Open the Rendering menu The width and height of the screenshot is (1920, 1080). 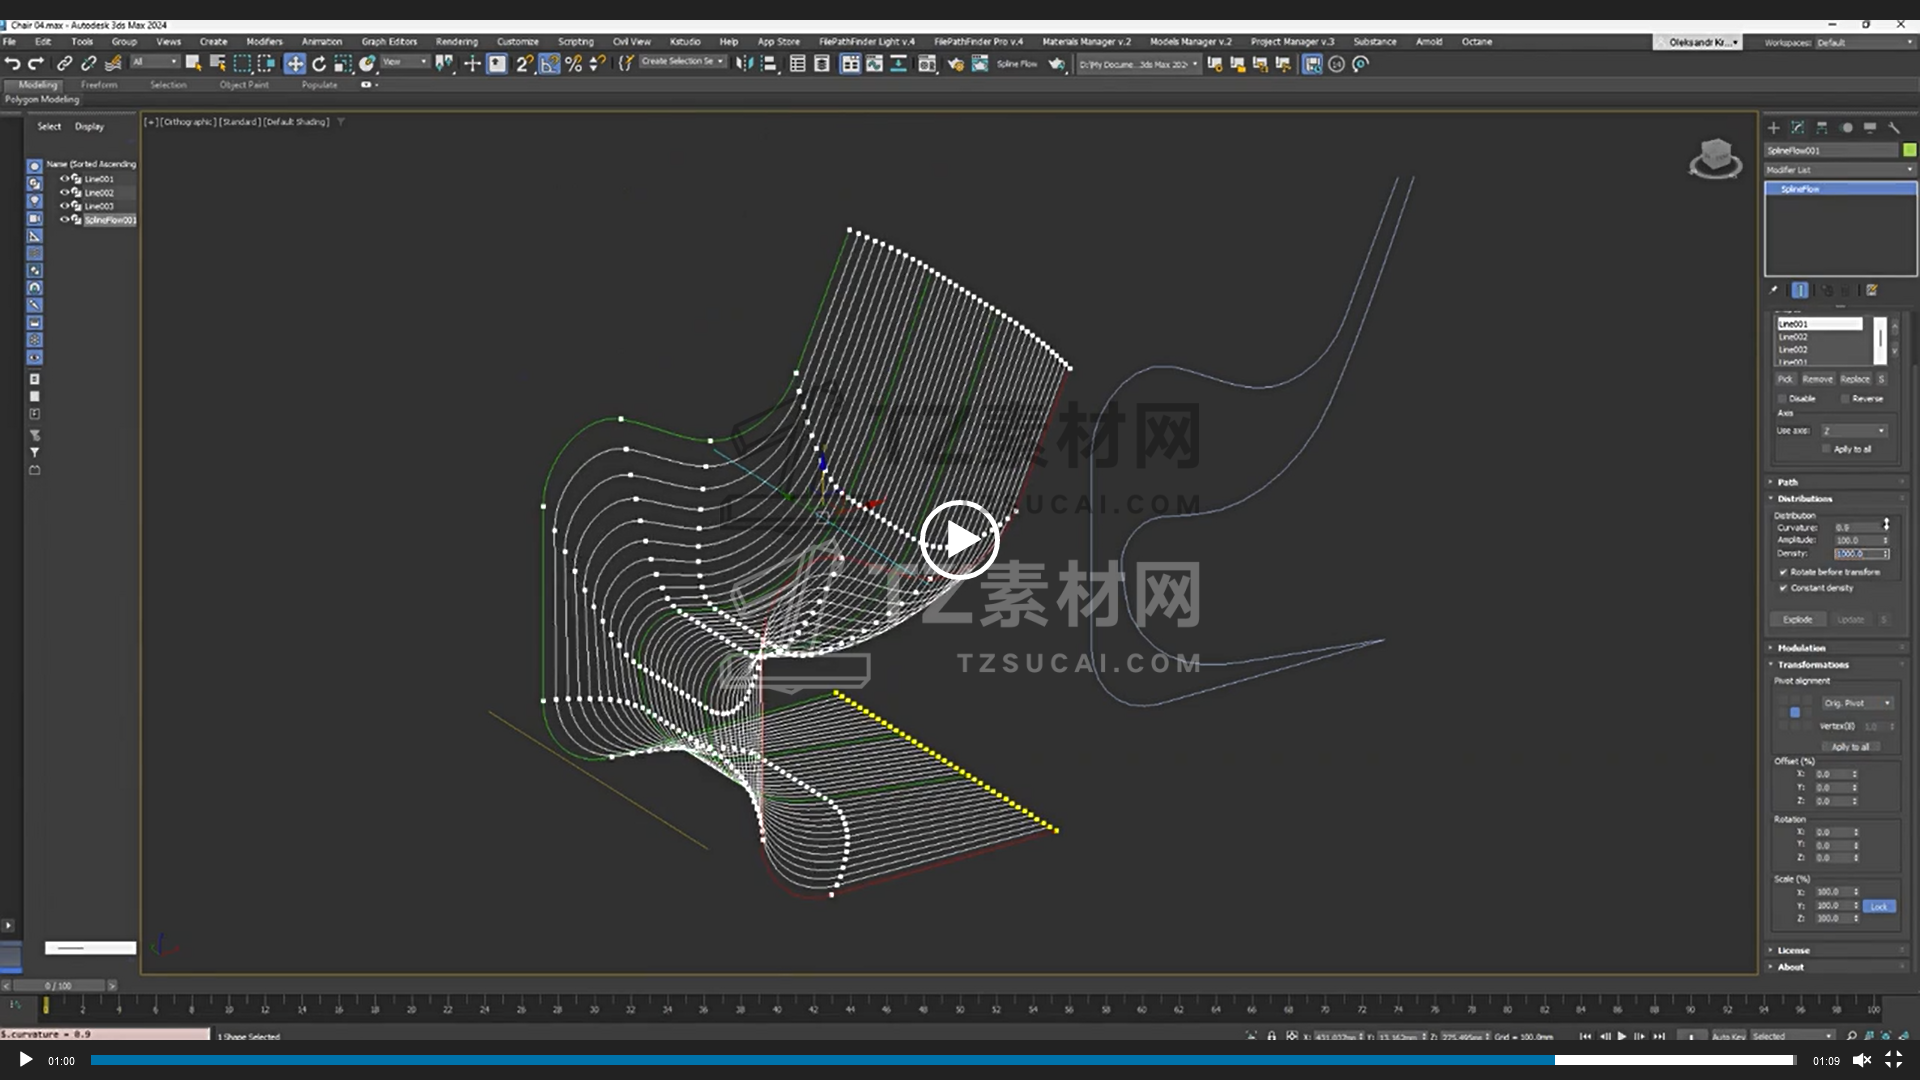456,42
